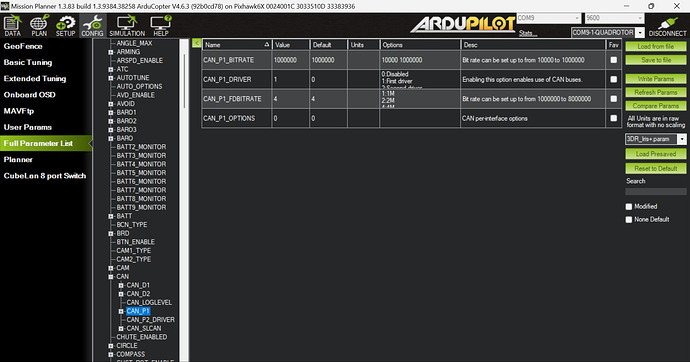Click the DISCONNECT plug icon

[668, 26]
